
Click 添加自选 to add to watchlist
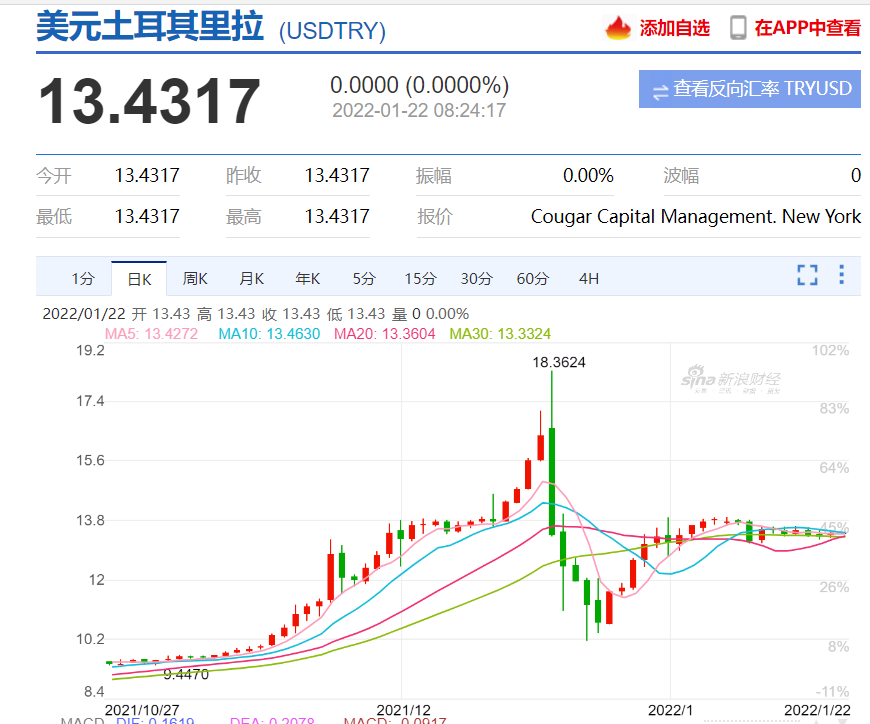674,28
